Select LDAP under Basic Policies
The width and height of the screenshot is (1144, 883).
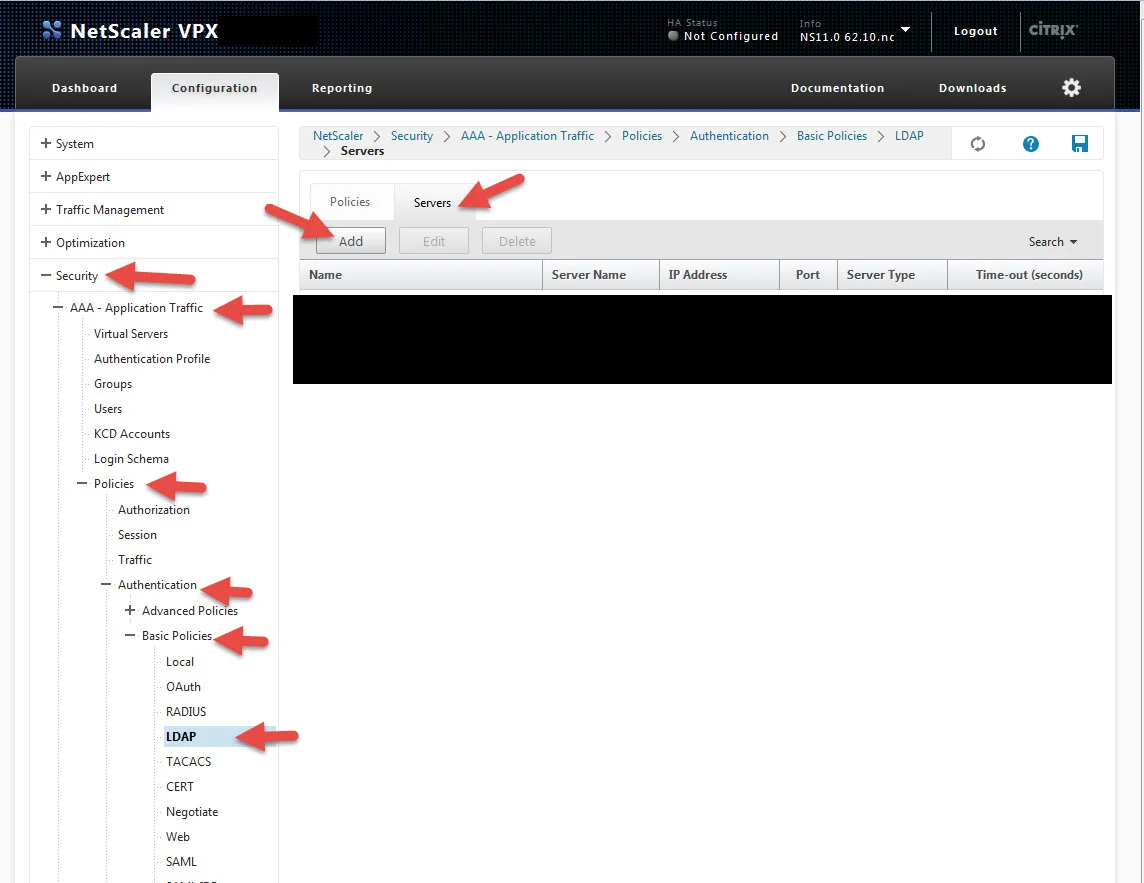pyautogui.click(x=181, y=736)
